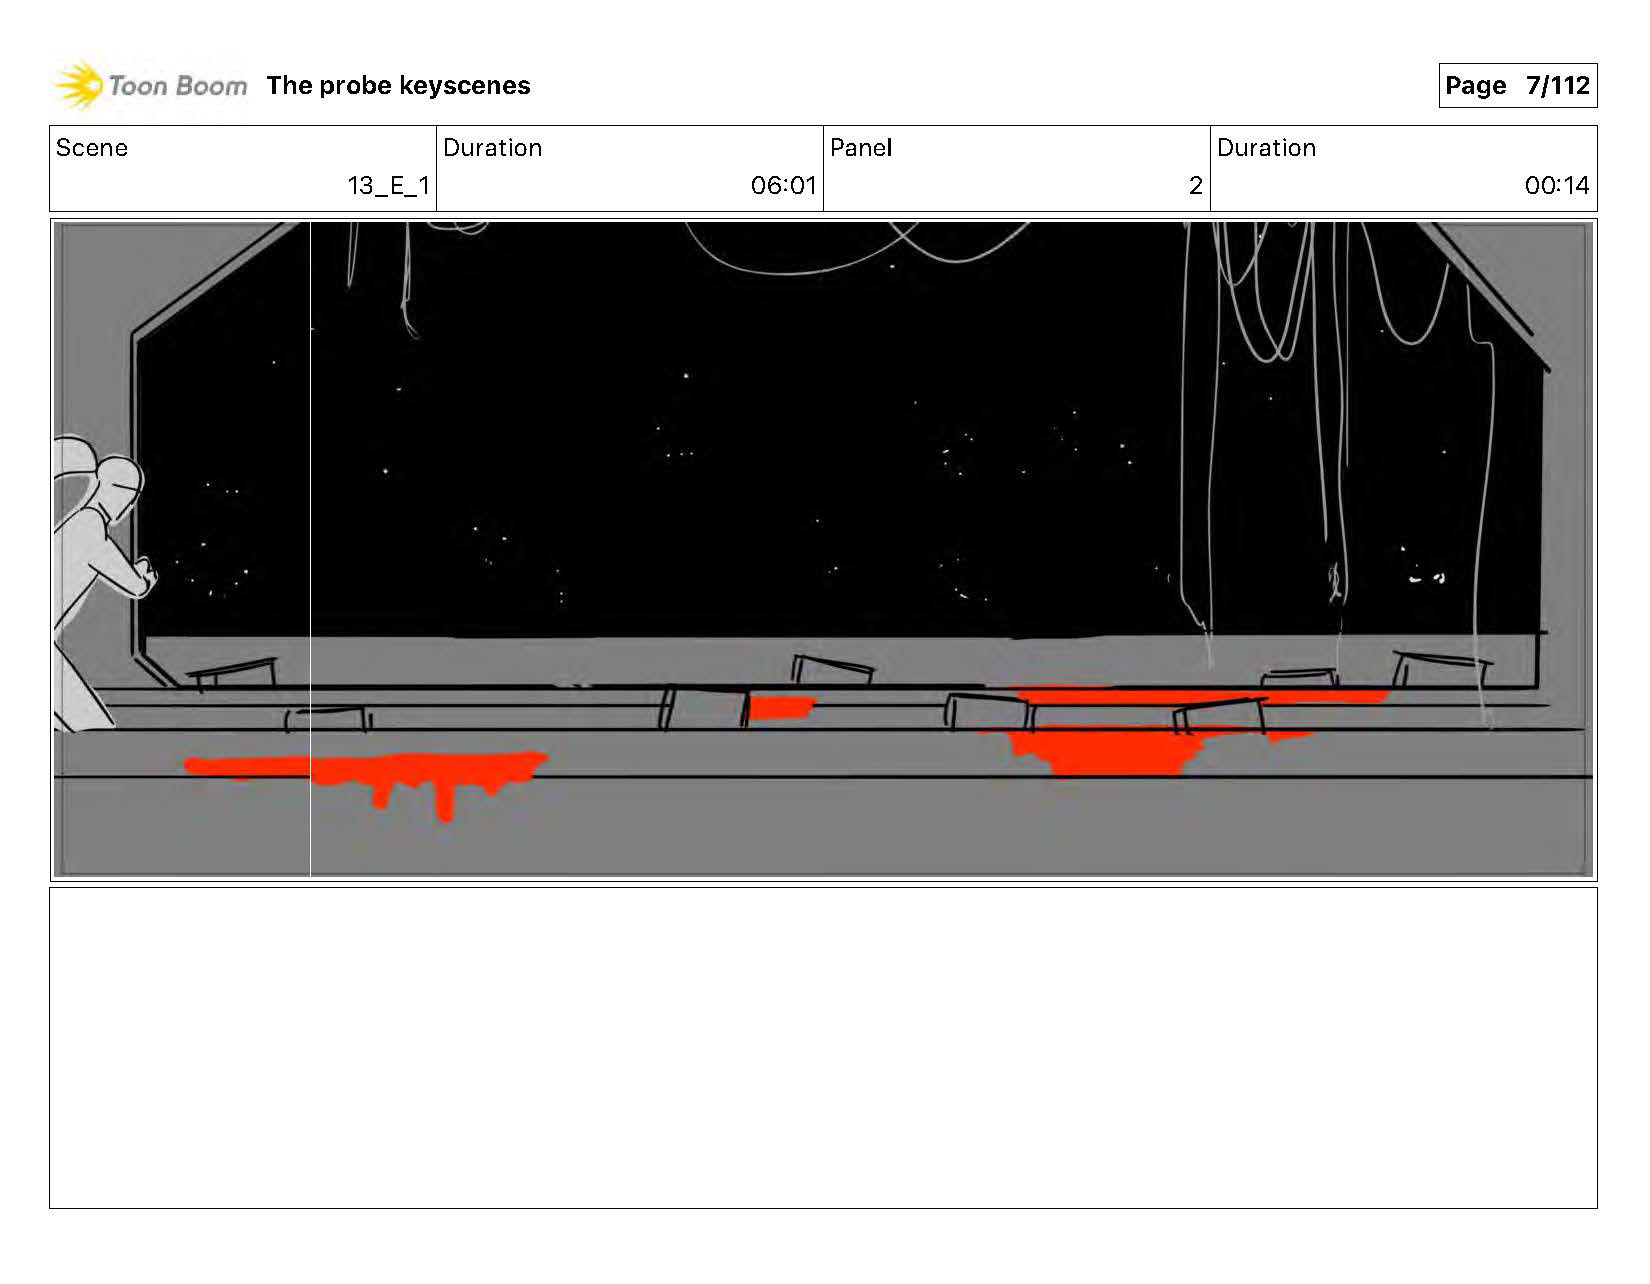This screenshot has height=1284, width=1650.
Task: Select the panel number '2'
Action: pyautogui.click(x=1195, y=186)
